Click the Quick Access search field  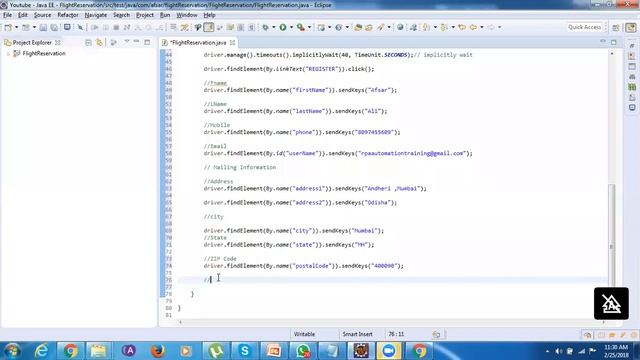click(x=584, y=27)
